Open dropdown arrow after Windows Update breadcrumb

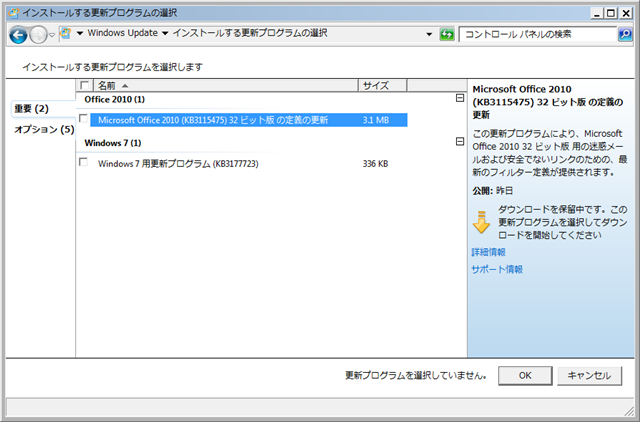coord(165,33)
